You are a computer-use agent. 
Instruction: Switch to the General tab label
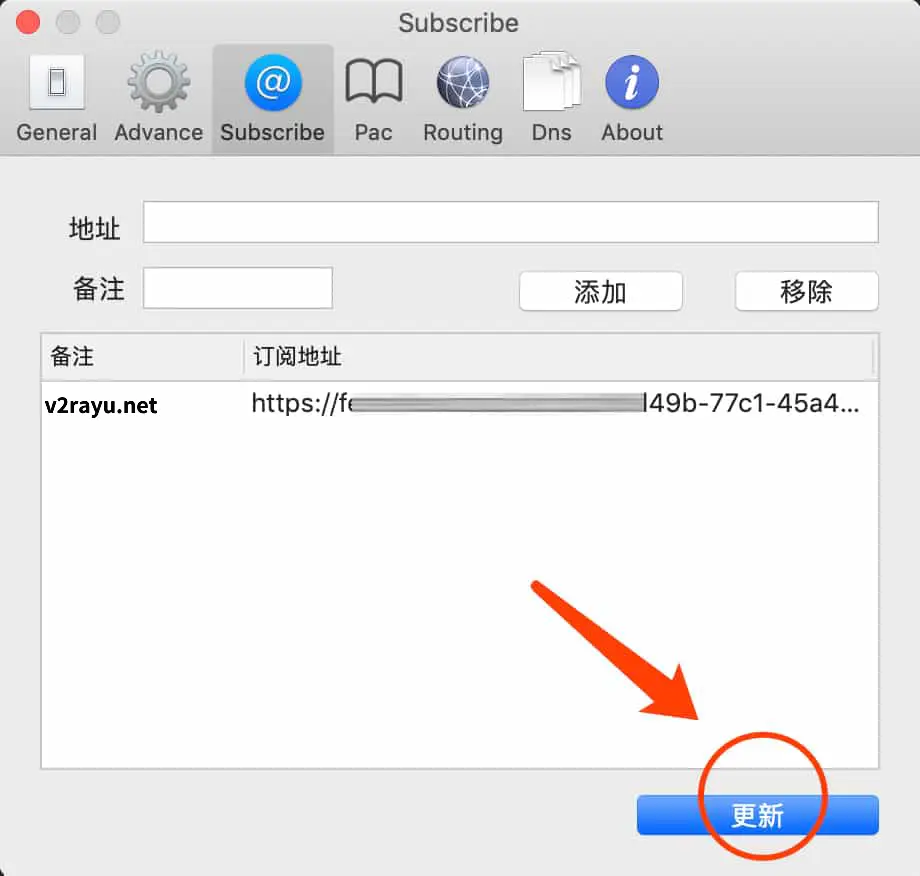point(56,133)
